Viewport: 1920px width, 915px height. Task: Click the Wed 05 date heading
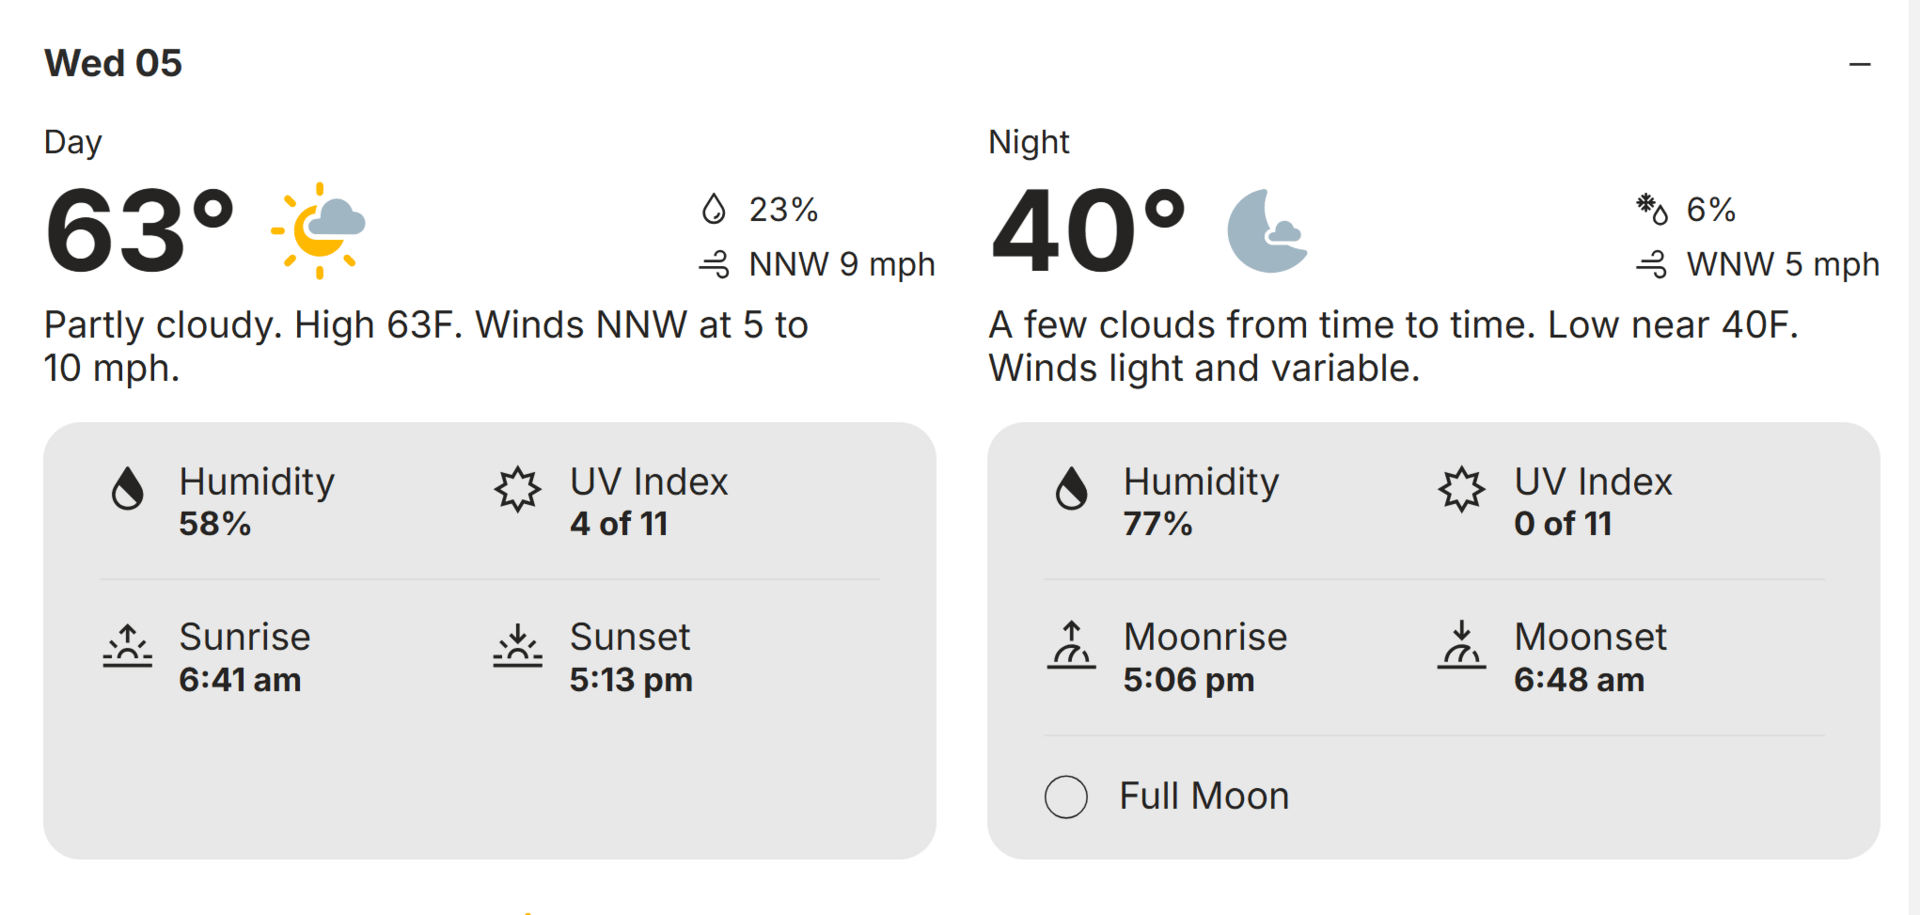tap(113, 63)
